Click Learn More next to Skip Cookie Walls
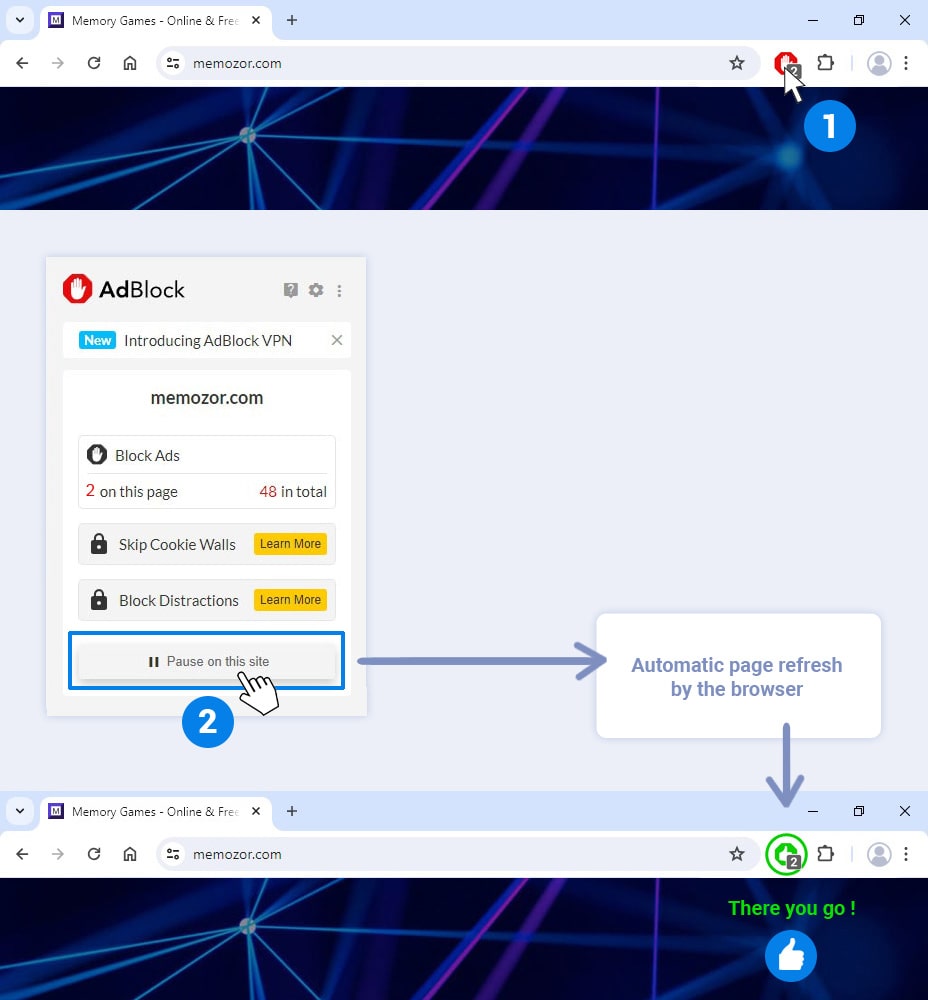The width and height of the screenshot is (928, 1000). pos(290,544)
